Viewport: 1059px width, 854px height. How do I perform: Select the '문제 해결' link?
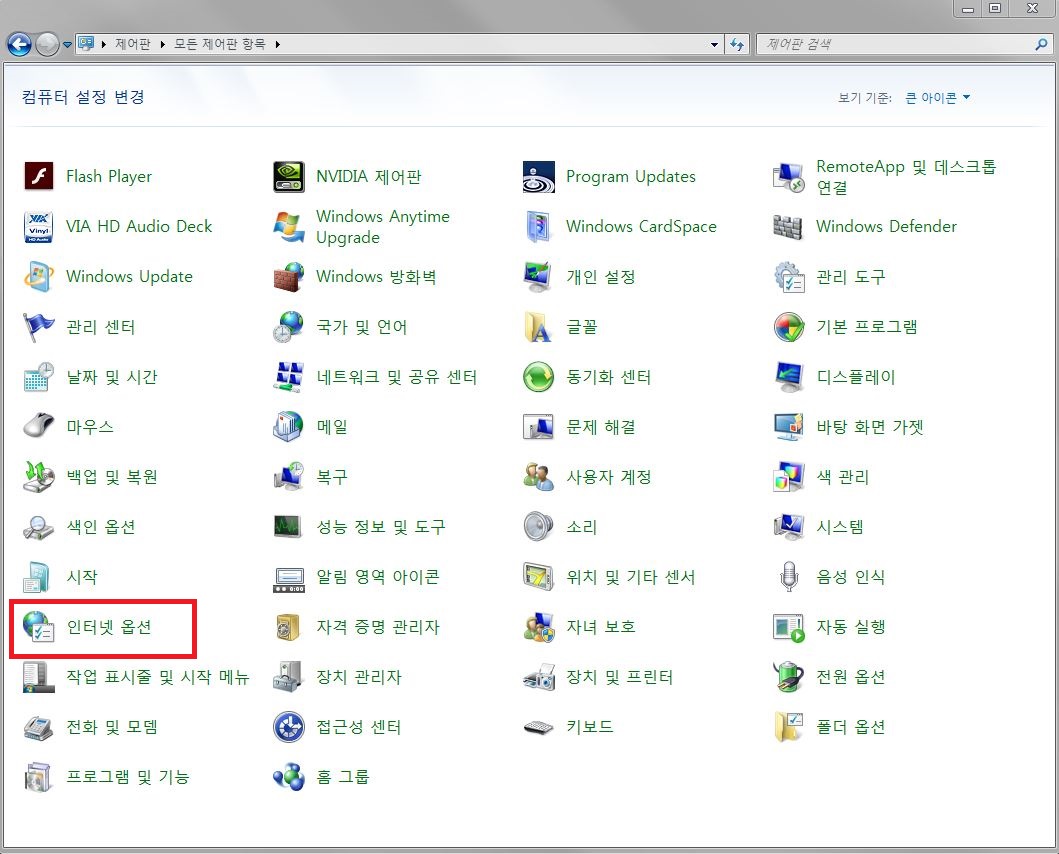pos(600,427)
